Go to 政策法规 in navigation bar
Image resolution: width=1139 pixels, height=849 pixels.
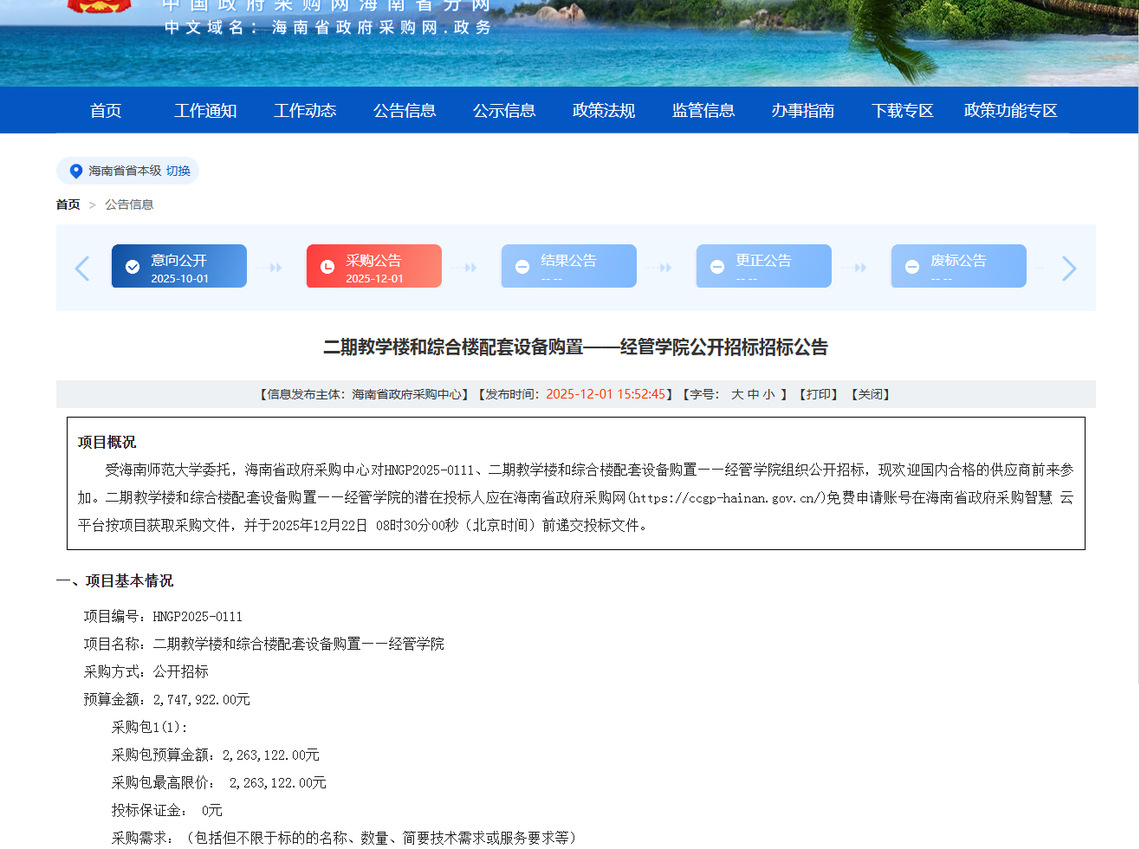tap(604, 111)
